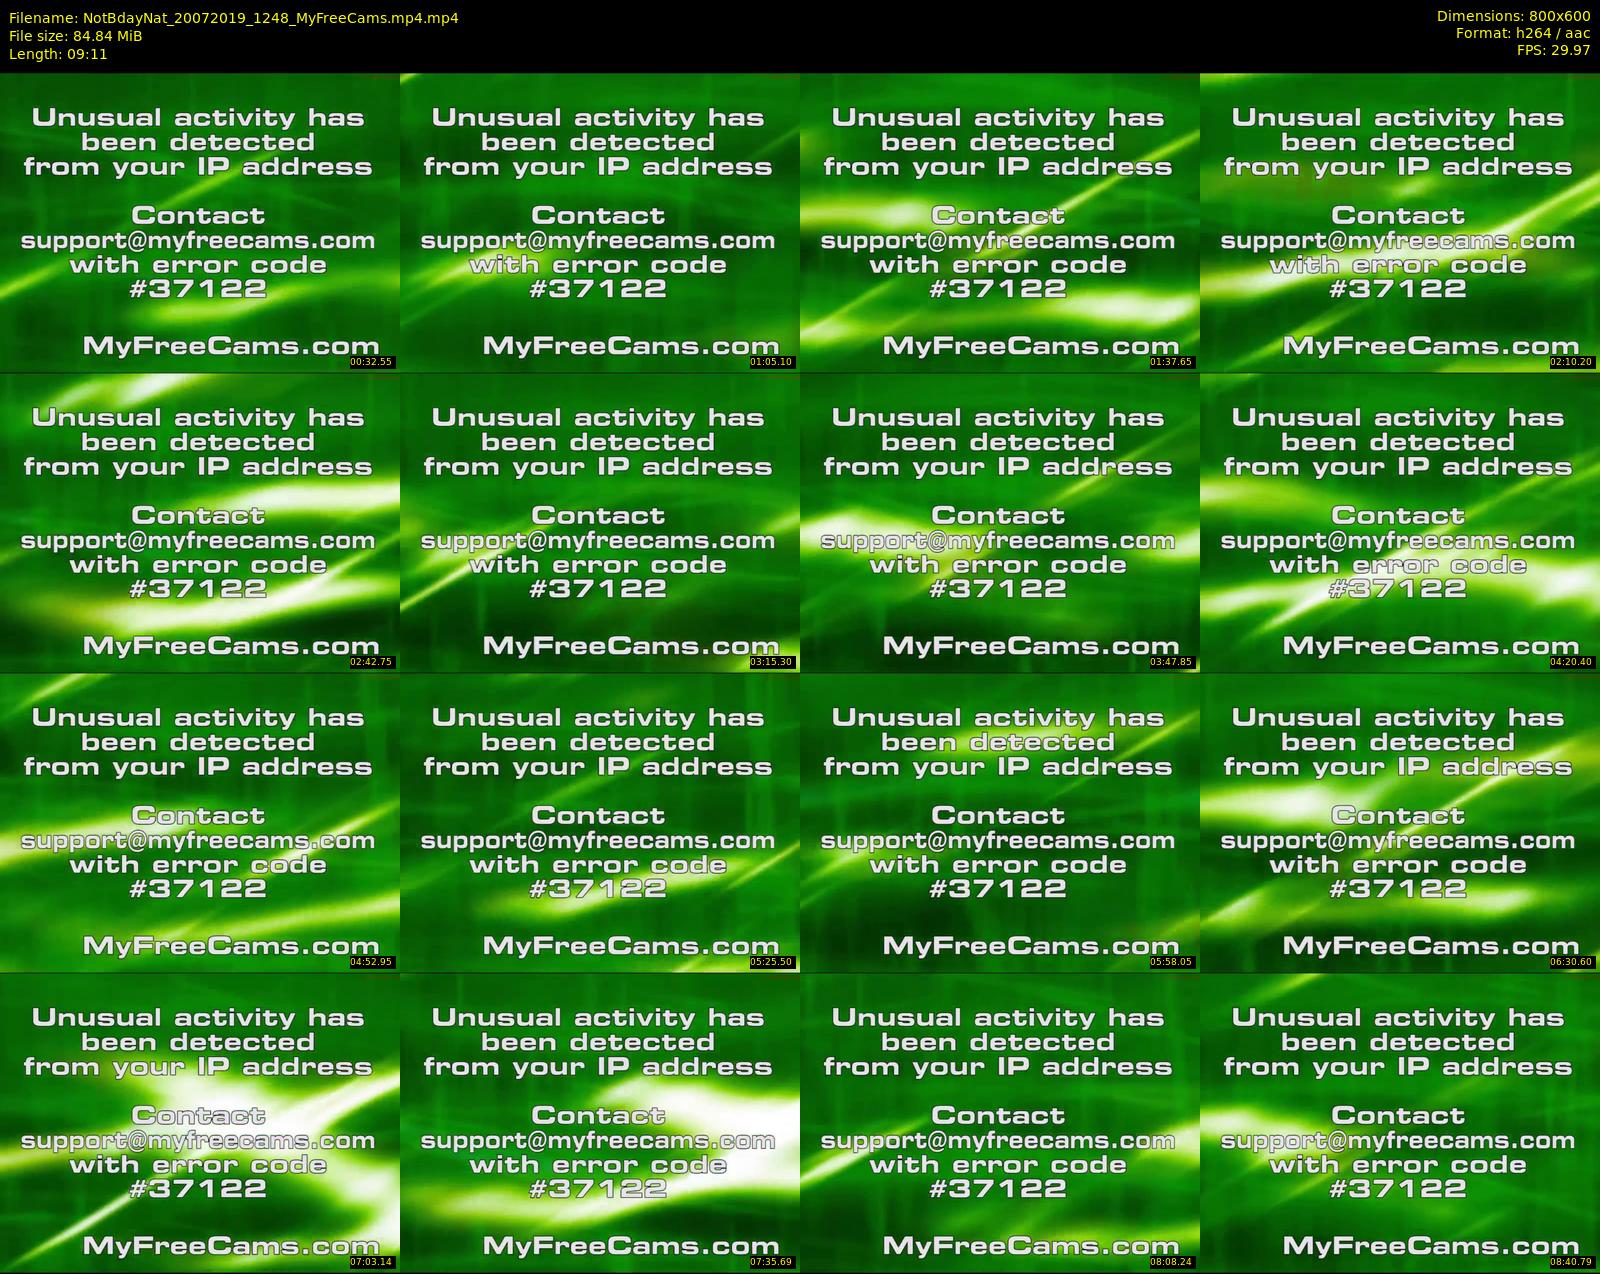Screen dimensions: 1600x1274
Task: Open the frame with timestamp 02:10.20
Action: pos(1400,222)
